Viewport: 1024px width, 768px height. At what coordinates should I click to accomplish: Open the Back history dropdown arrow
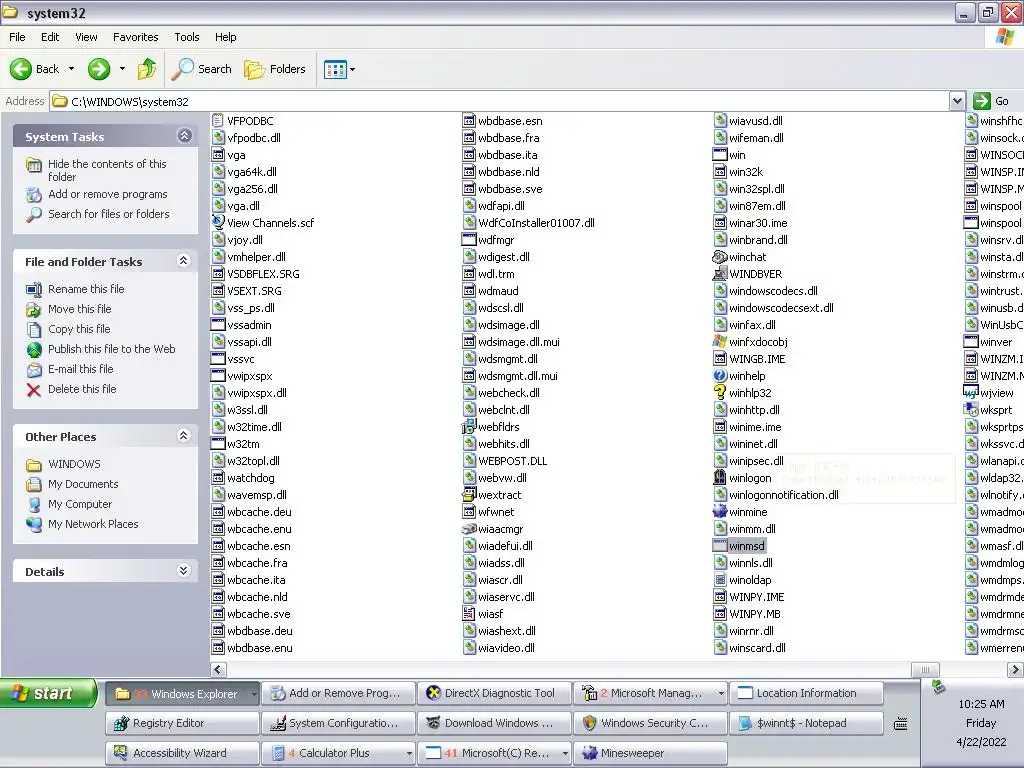71,69
